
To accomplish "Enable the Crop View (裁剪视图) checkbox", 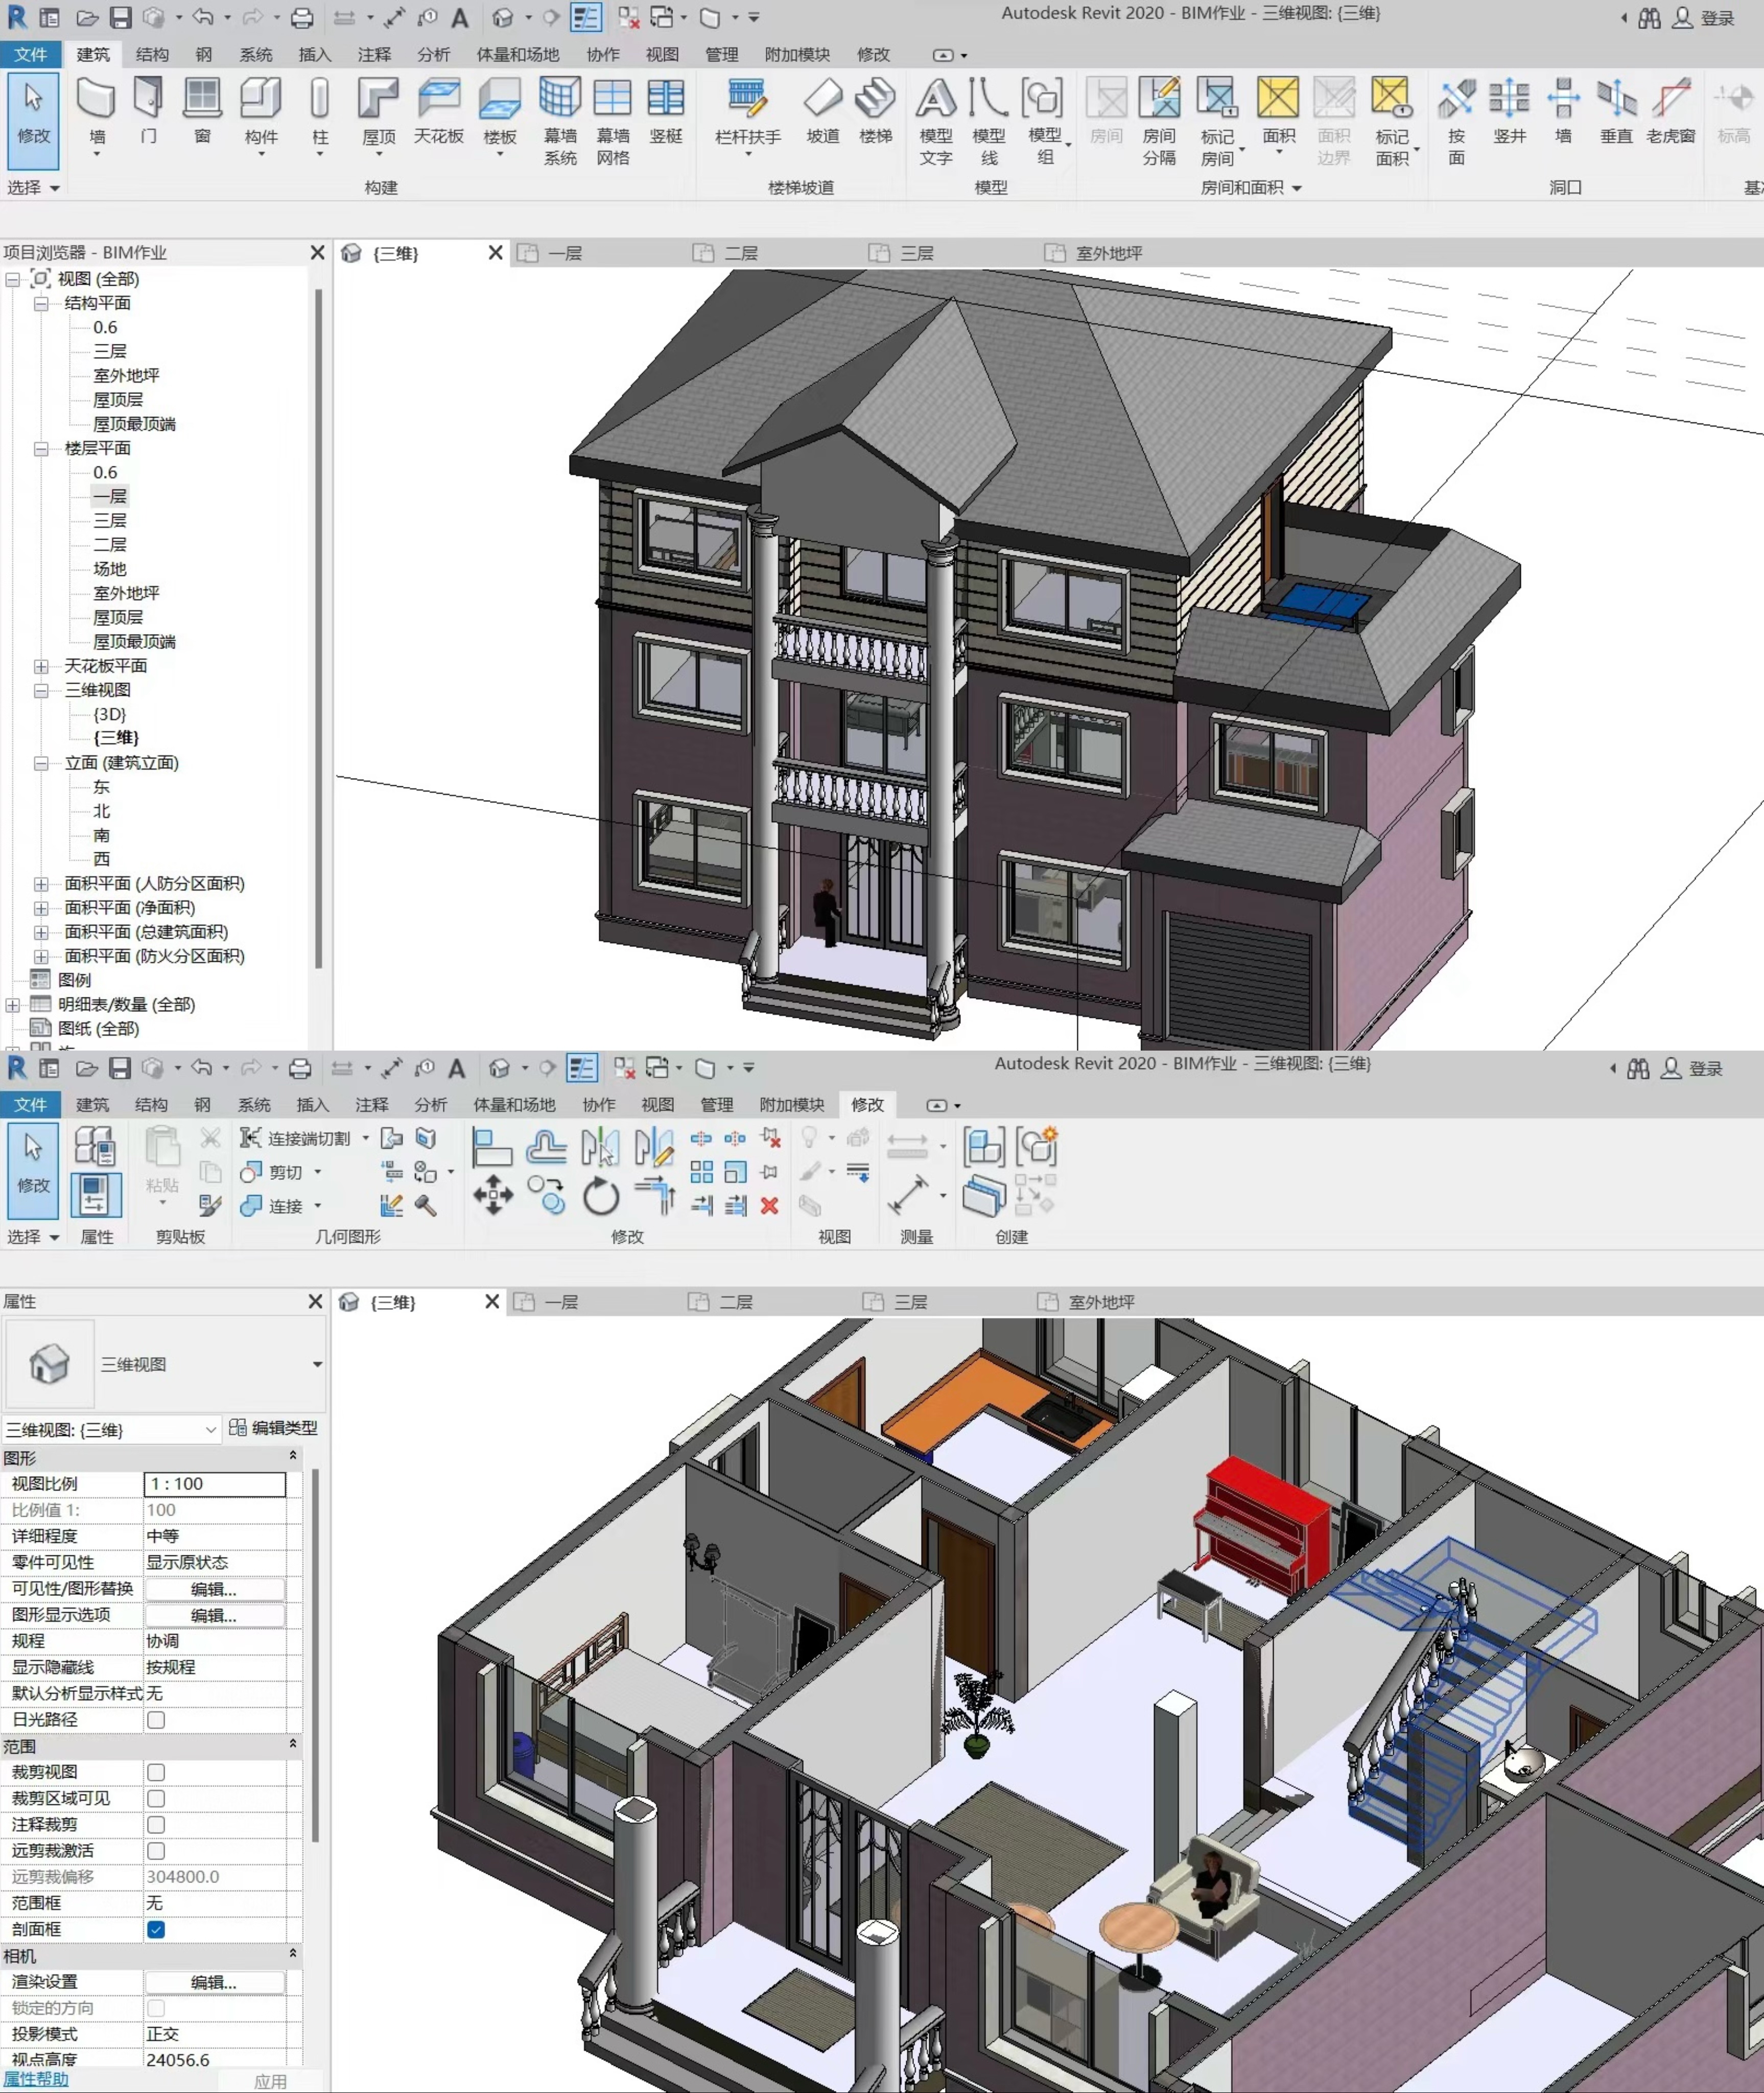I will [156, 1773].
